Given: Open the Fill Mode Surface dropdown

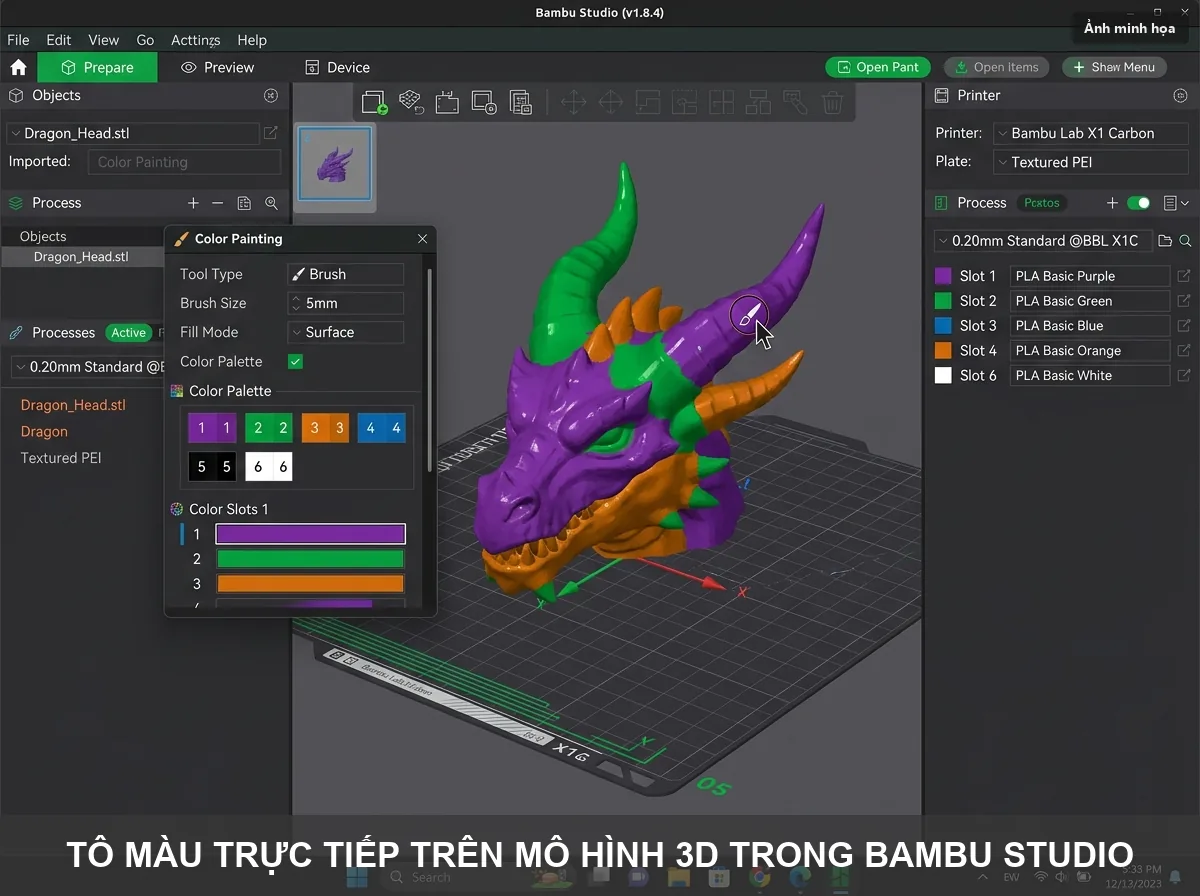Looking at the screenshot, I should tap(346, 332).
